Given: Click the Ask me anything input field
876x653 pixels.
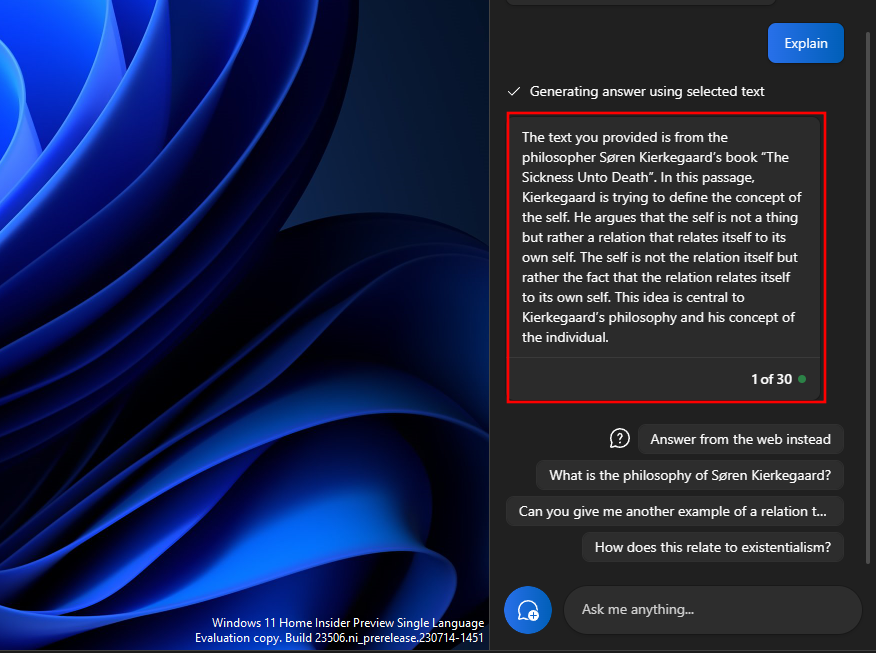Looking at the screenshot, I should coord(712,609).
